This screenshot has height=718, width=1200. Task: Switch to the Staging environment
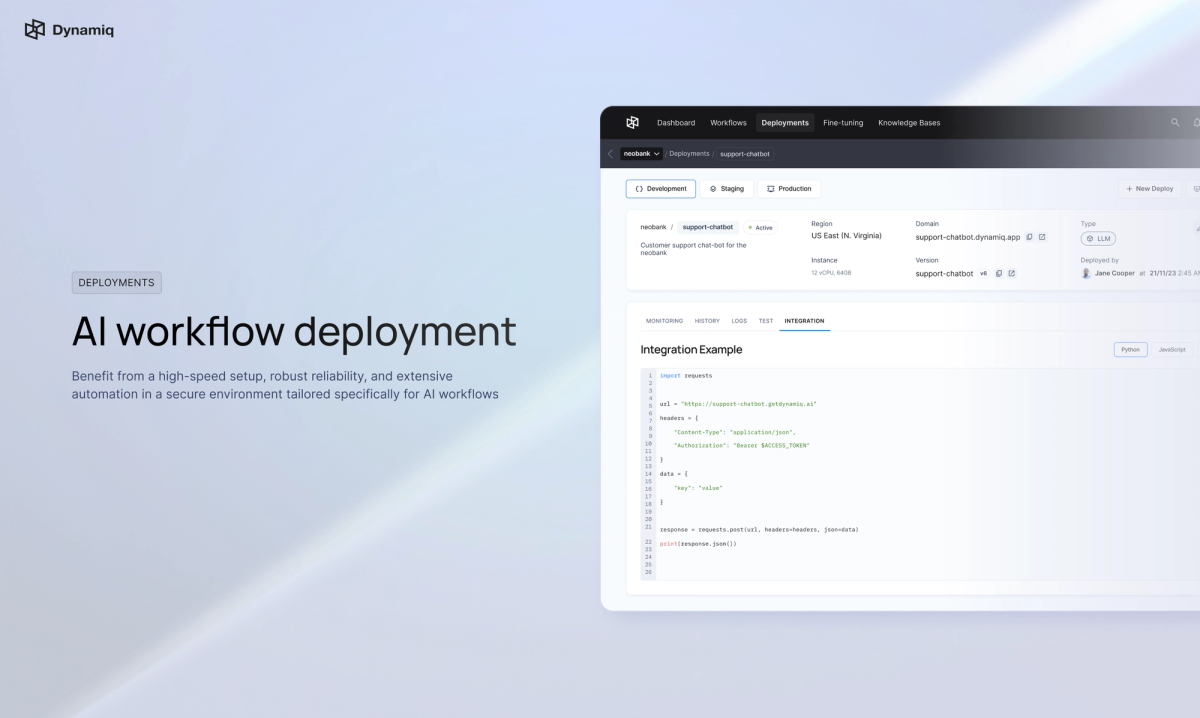(x=727, y=188)
